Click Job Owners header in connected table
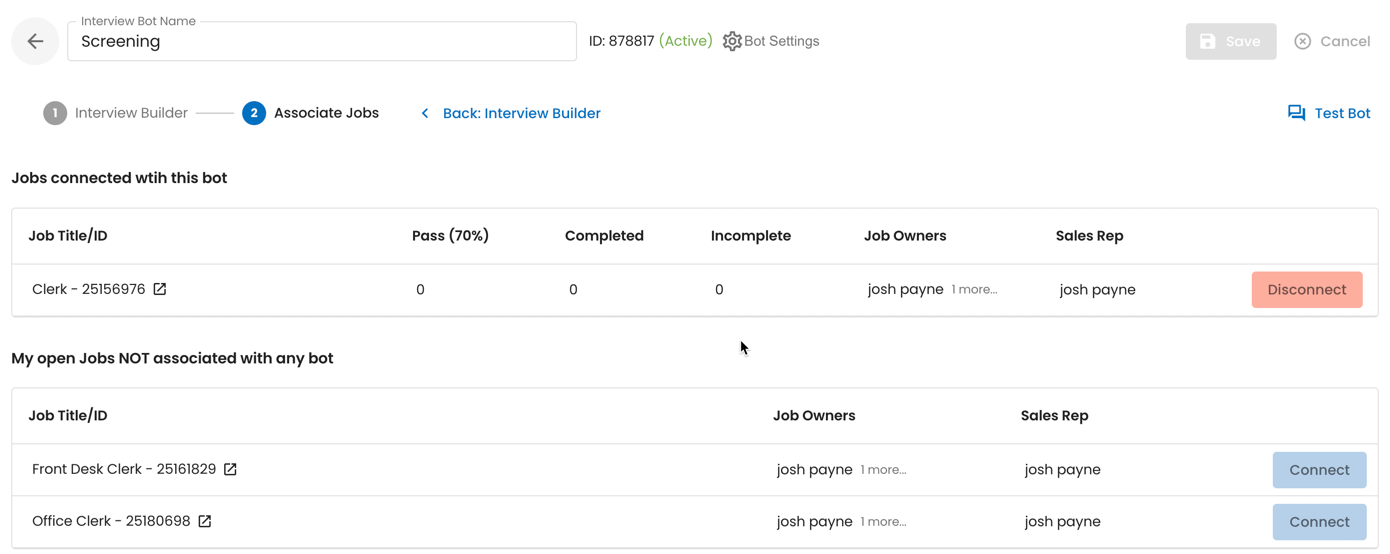This screenshot has height=554, width=1390. point(905,236)
